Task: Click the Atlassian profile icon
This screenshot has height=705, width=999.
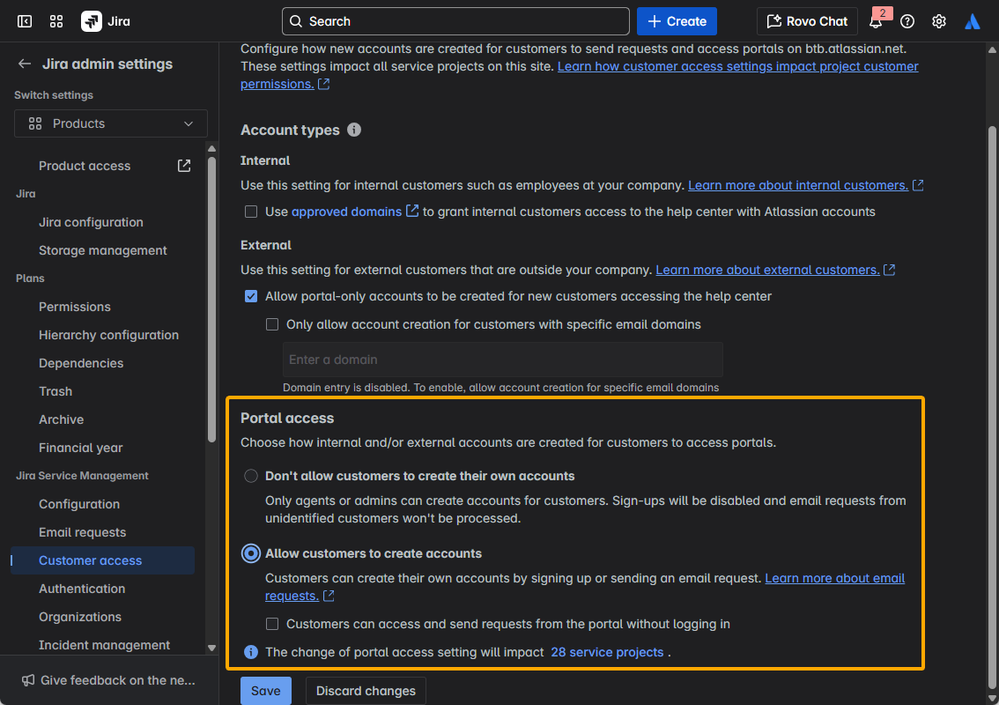Action: coord(972,21)
